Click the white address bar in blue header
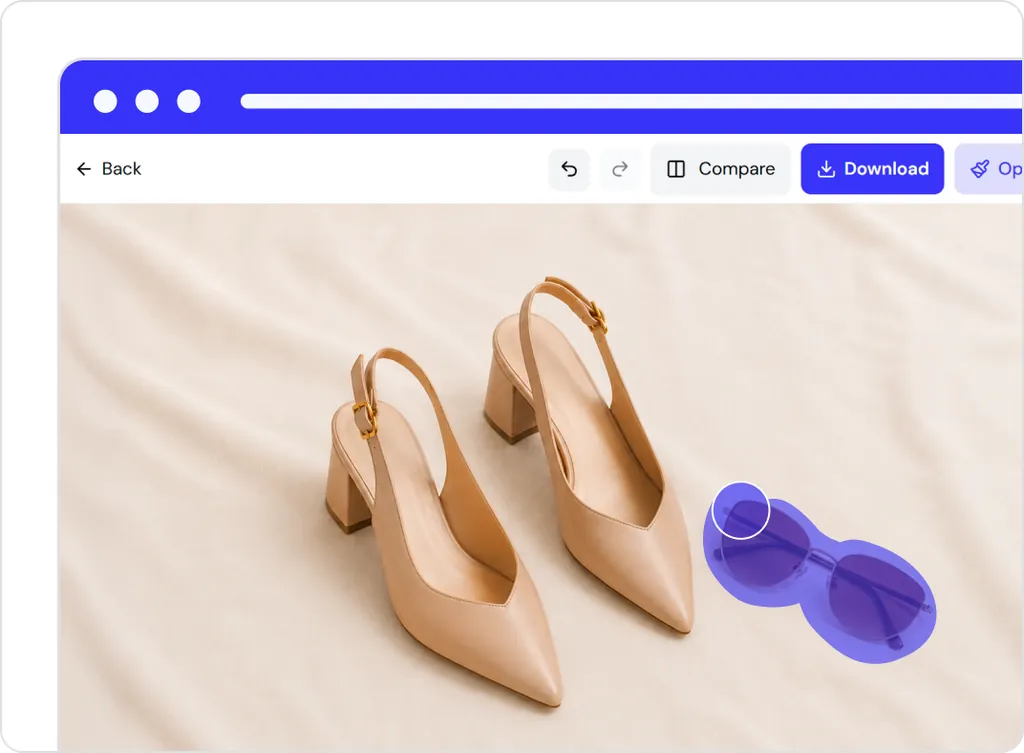This screenshot has height=753, width=1024. point(631,101)
